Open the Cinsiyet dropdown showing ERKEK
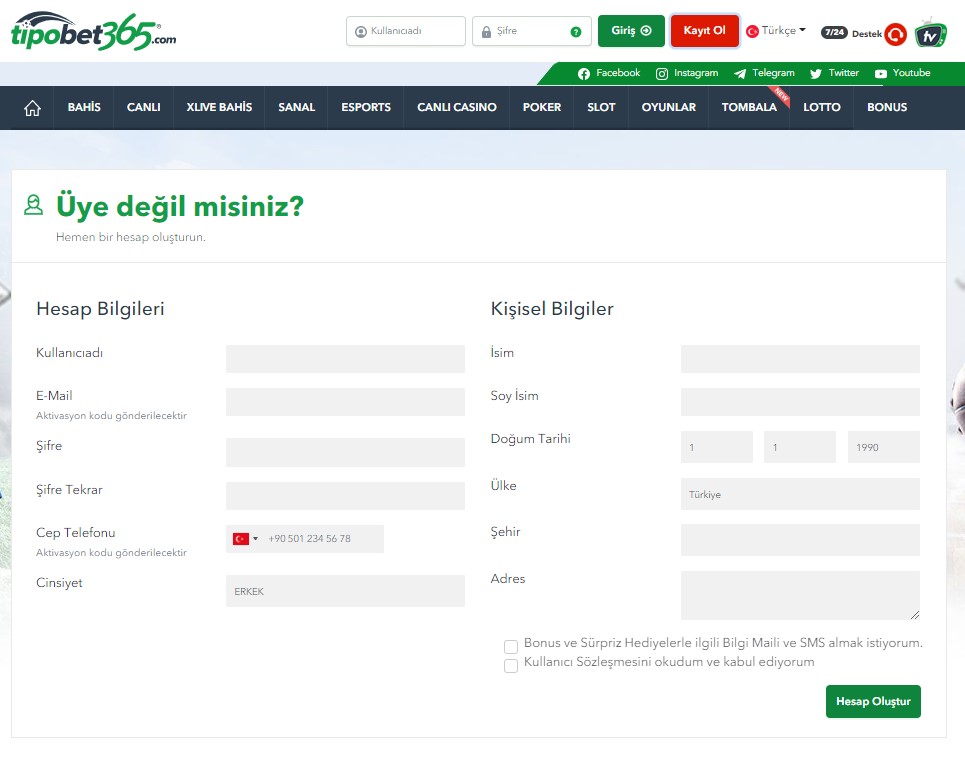Viewport: 965px width, 765px height. [345, 591]
